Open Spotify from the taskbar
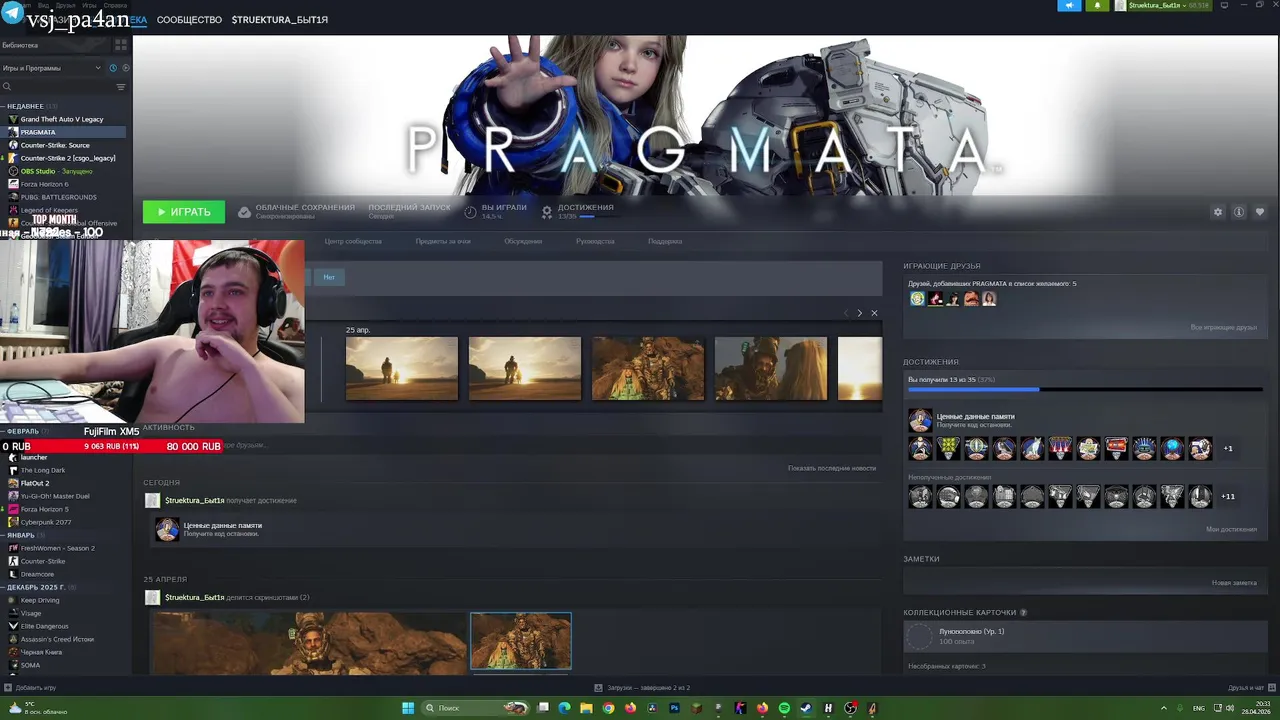The height and width of the screenshot is (720, 1280). click(784, 708)
